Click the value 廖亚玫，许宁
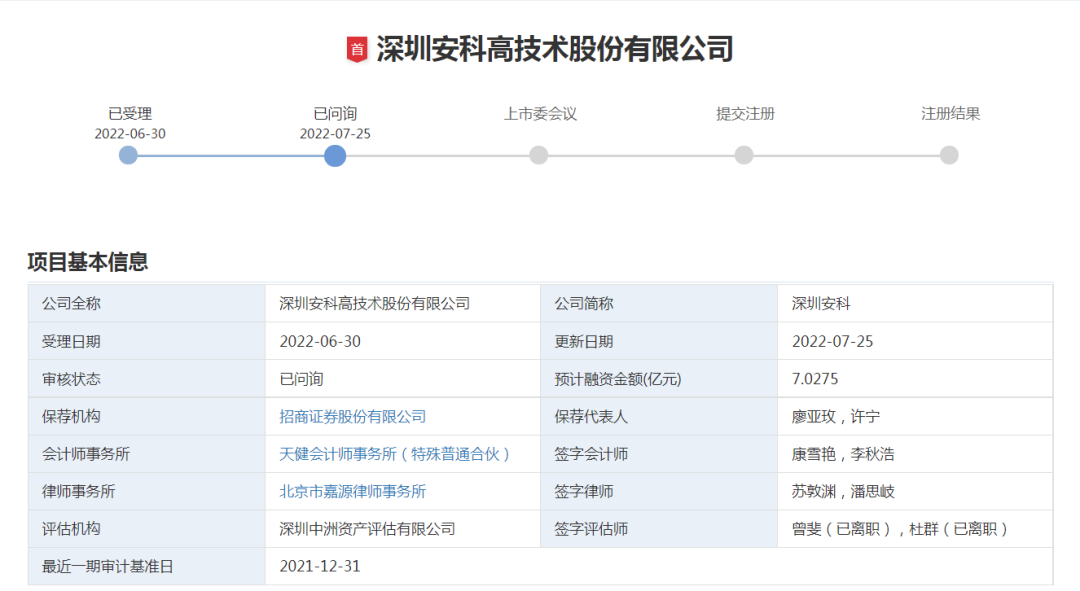The height and width of the screenshot is (591, 1080). click(835, 417)
